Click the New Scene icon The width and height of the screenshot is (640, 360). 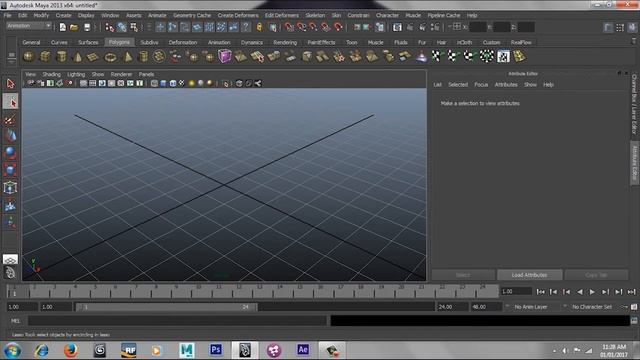[x=62, y=27]
